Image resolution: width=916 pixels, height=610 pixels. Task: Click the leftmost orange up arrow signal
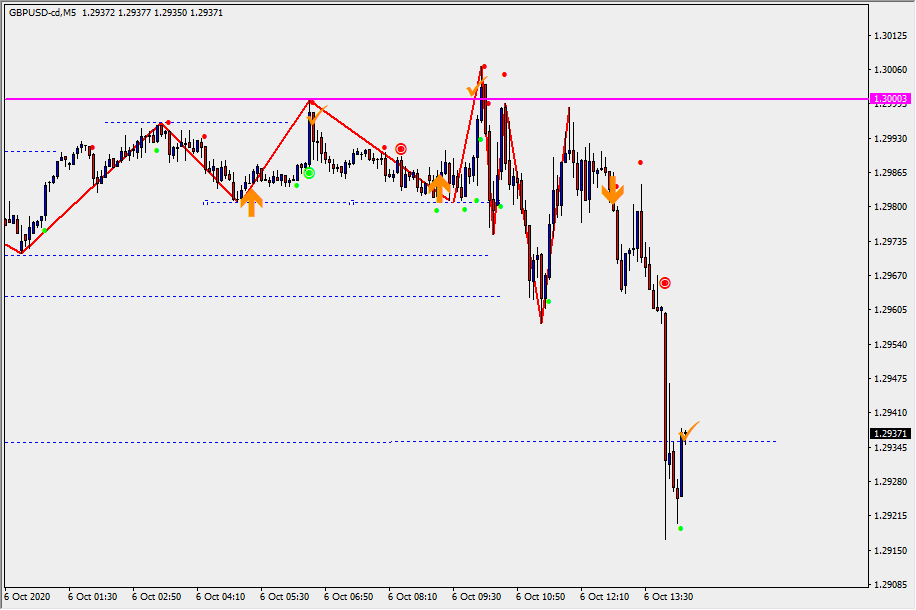251,202
